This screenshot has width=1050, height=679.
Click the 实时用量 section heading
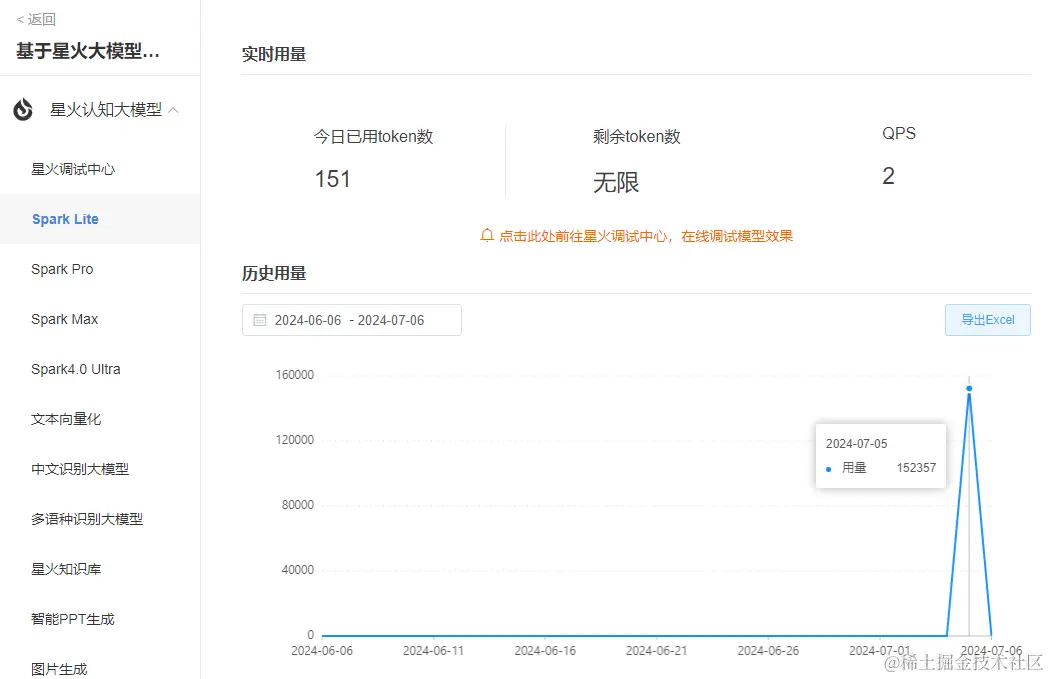[x=274, y=54]
